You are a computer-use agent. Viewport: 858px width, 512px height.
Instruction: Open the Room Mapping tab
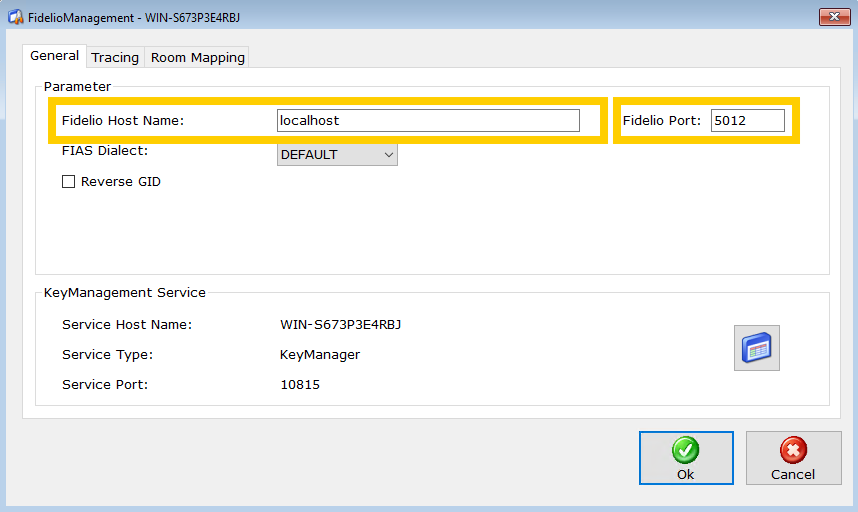pyautogui.click(x=197, y=58)
